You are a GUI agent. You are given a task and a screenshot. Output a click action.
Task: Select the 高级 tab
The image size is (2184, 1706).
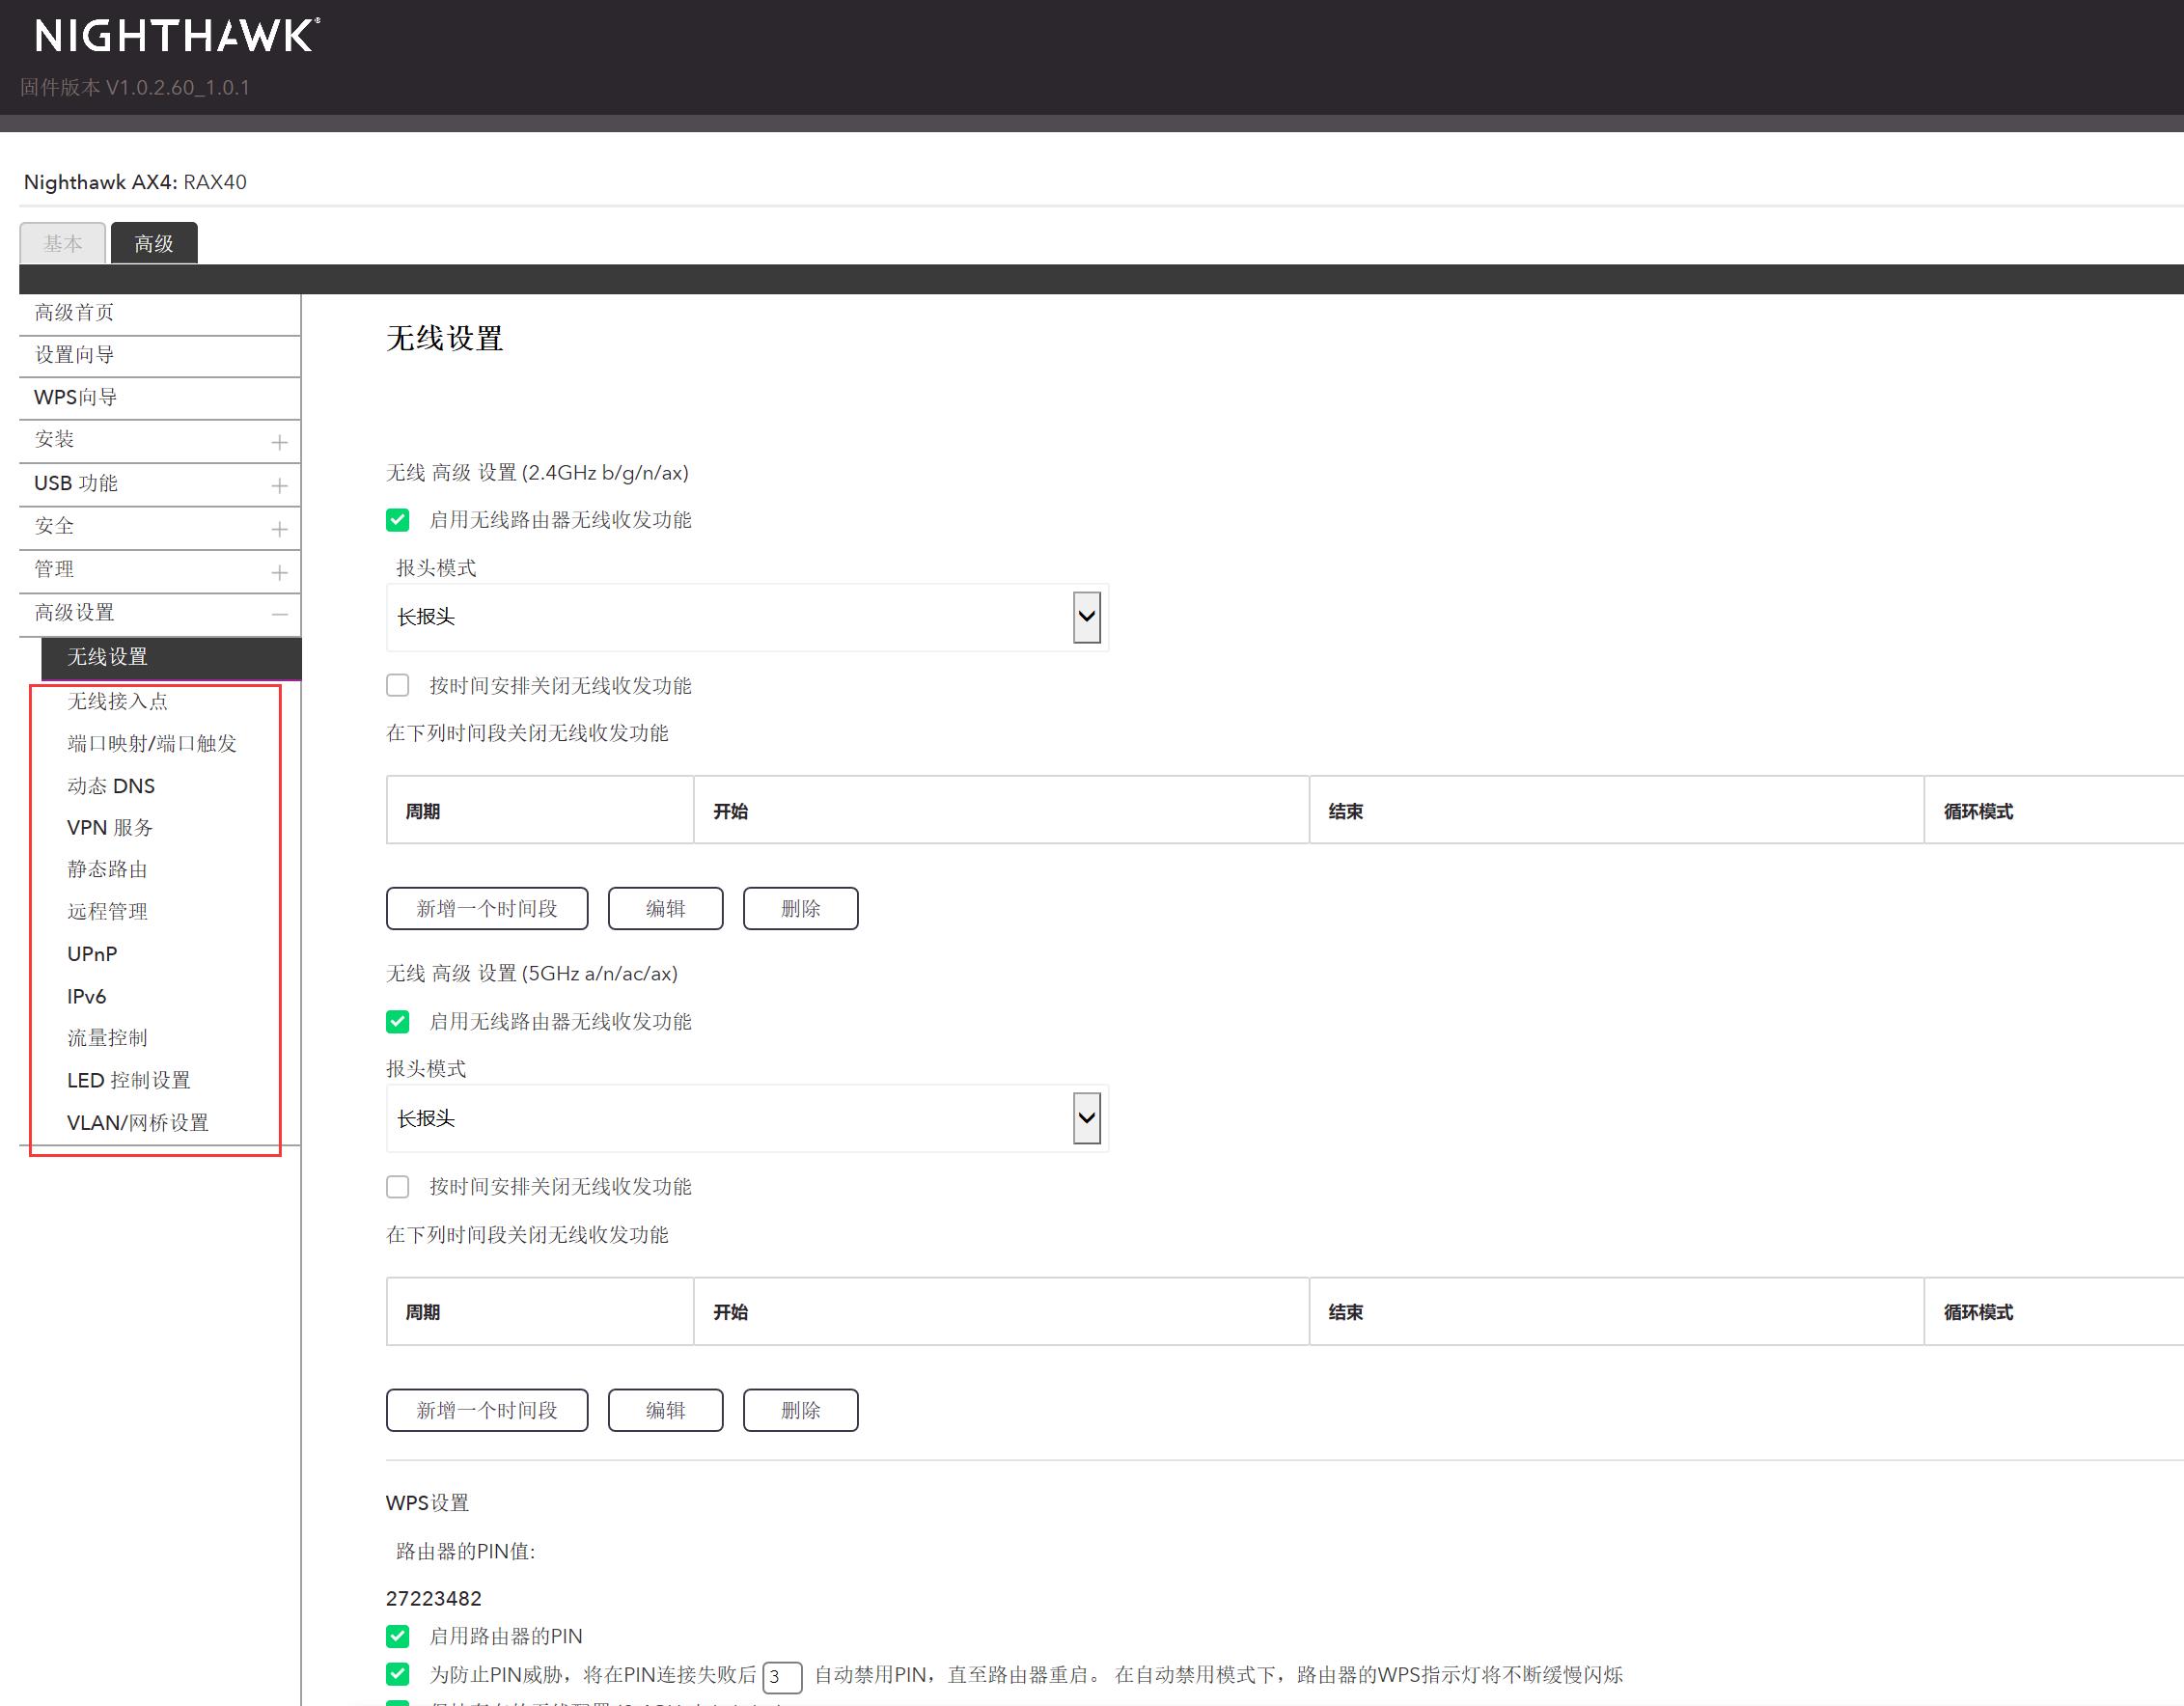coord(154,244)
